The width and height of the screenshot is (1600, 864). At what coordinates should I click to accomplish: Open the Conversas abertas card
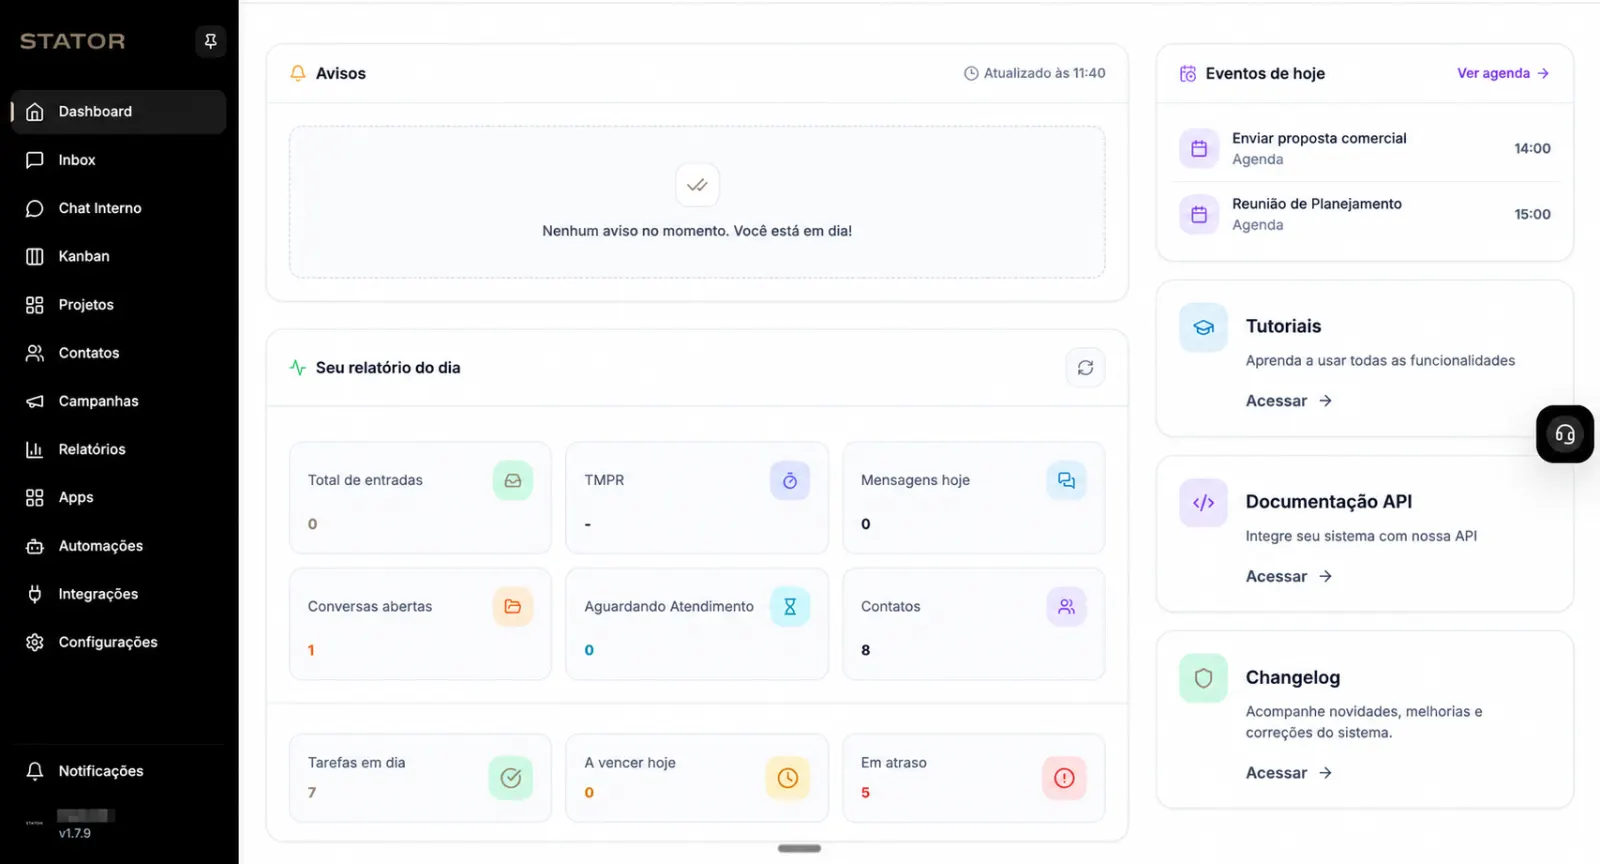420,624
